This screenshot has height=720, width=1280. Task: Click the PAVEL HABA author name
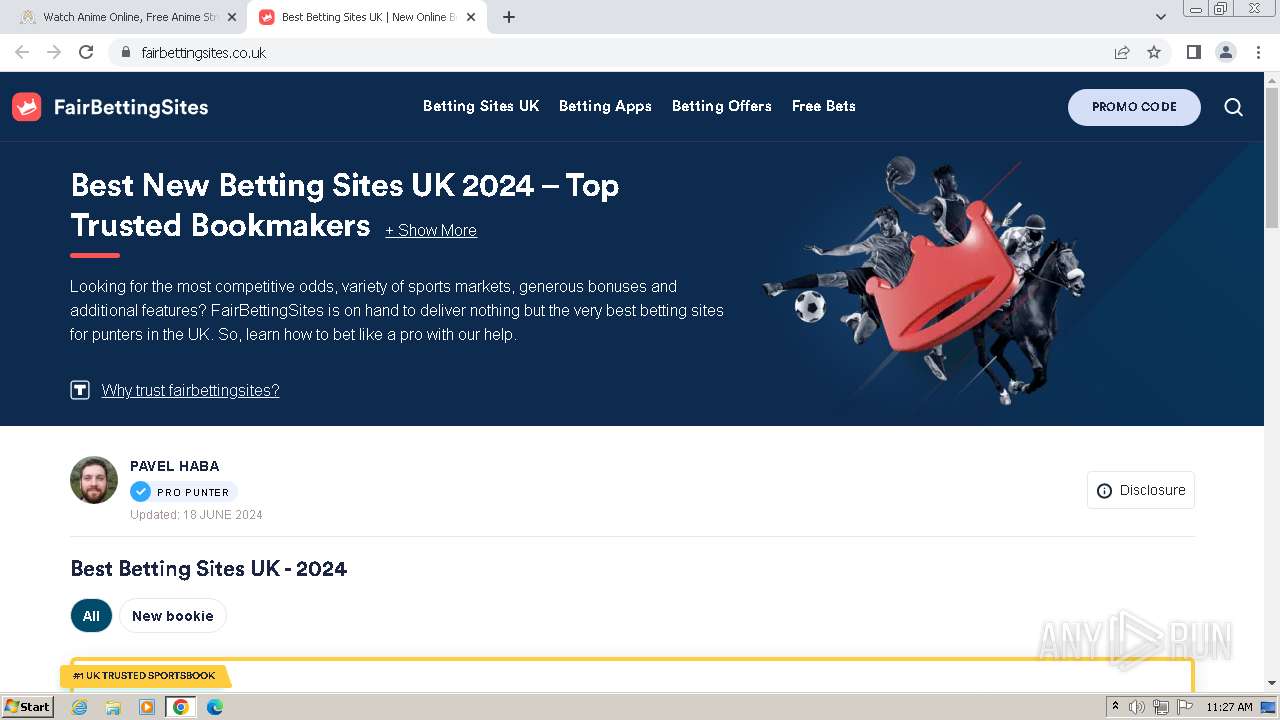click(x=174, y=466)
